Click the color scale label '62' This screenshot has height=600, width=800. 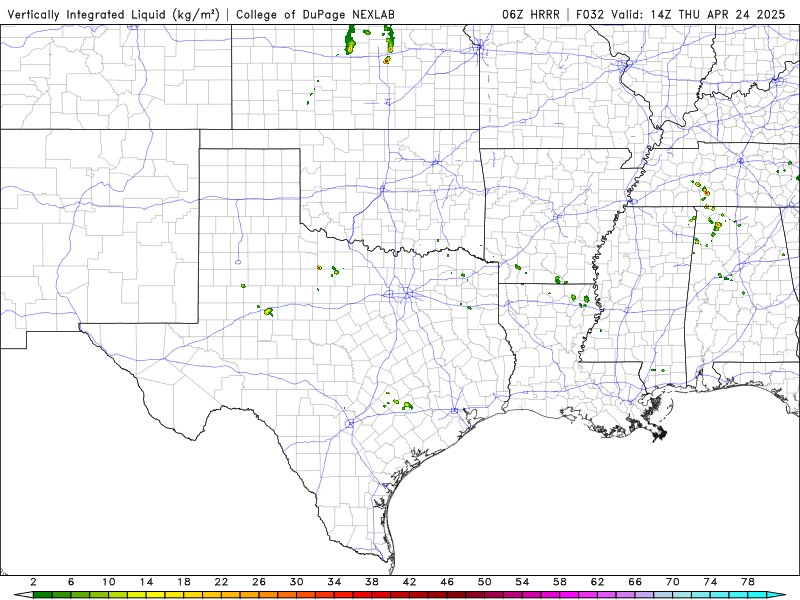pos(598,582)
